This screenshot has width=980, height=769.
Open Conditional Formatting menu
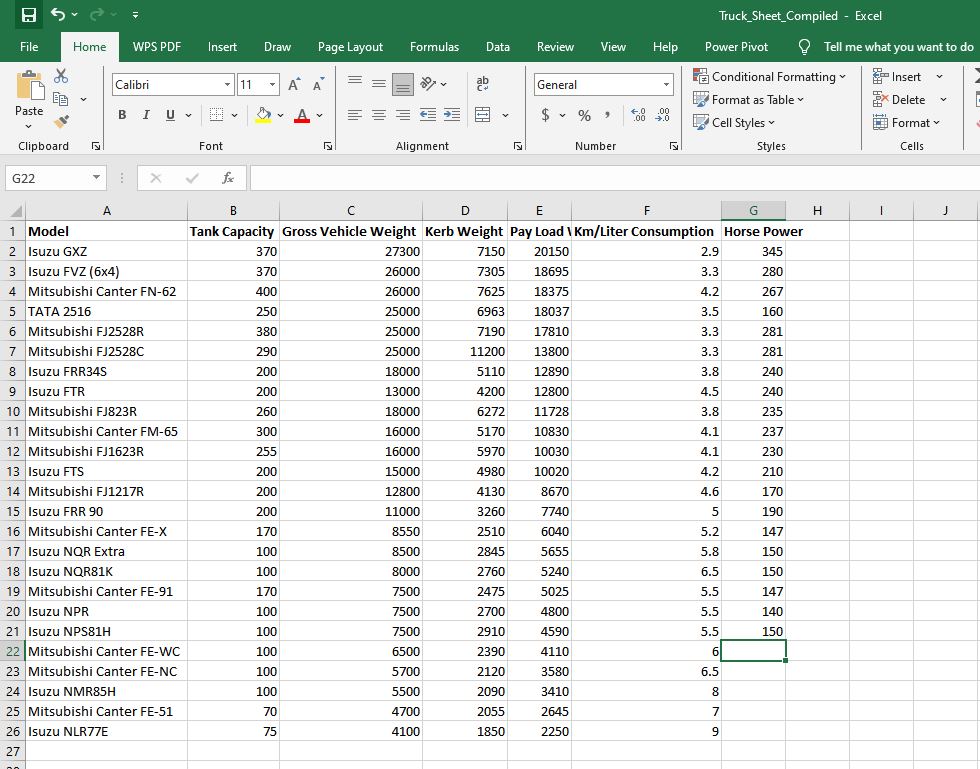[769, 76]
